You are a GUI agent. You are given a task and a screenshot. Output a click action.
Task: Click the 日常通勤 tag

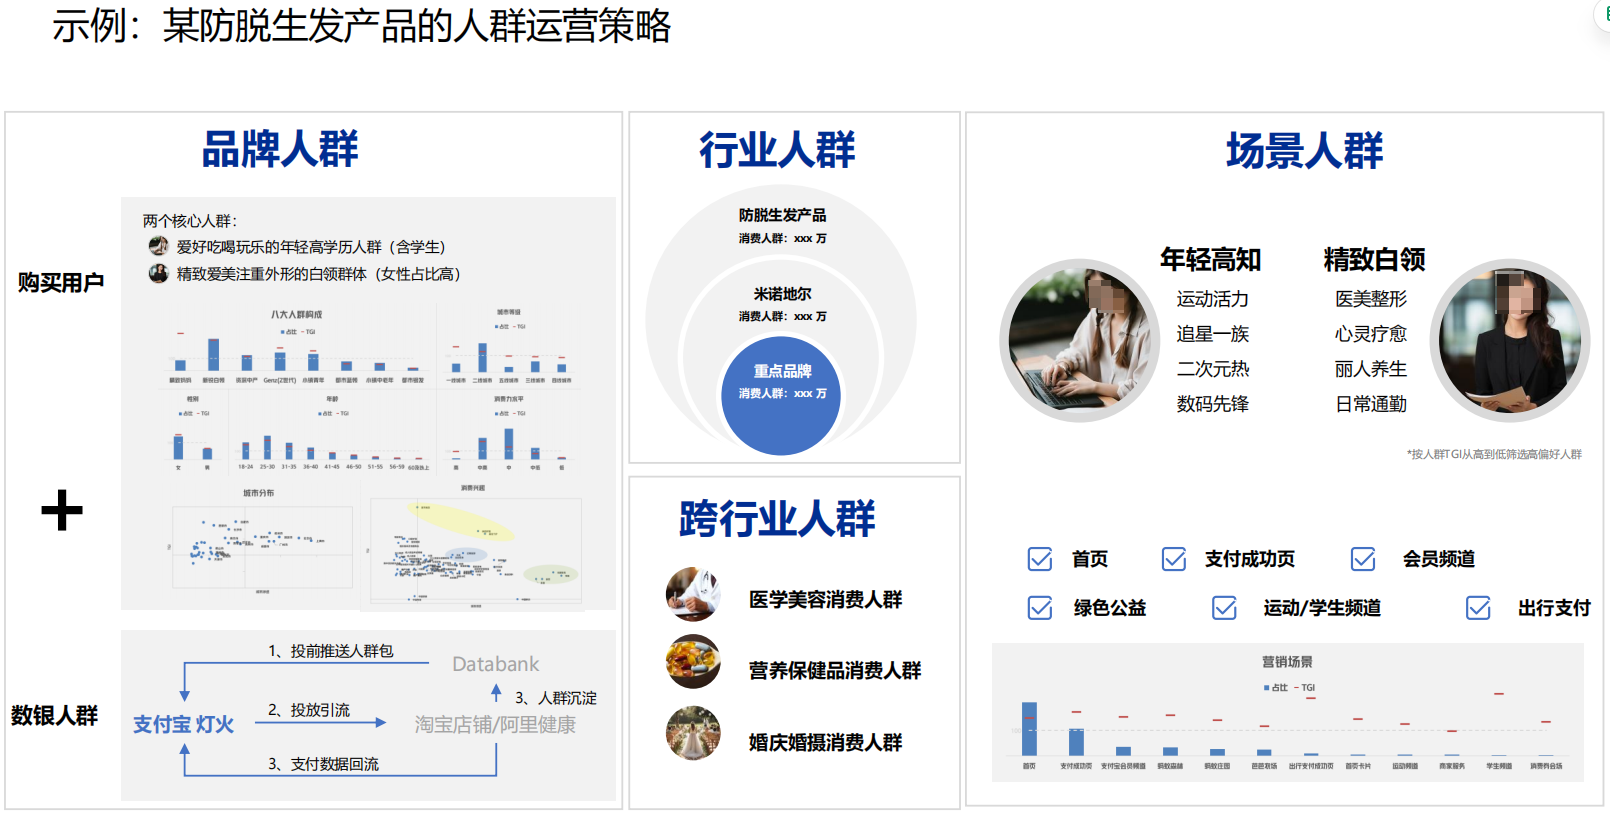click(x=1370, y=404)
